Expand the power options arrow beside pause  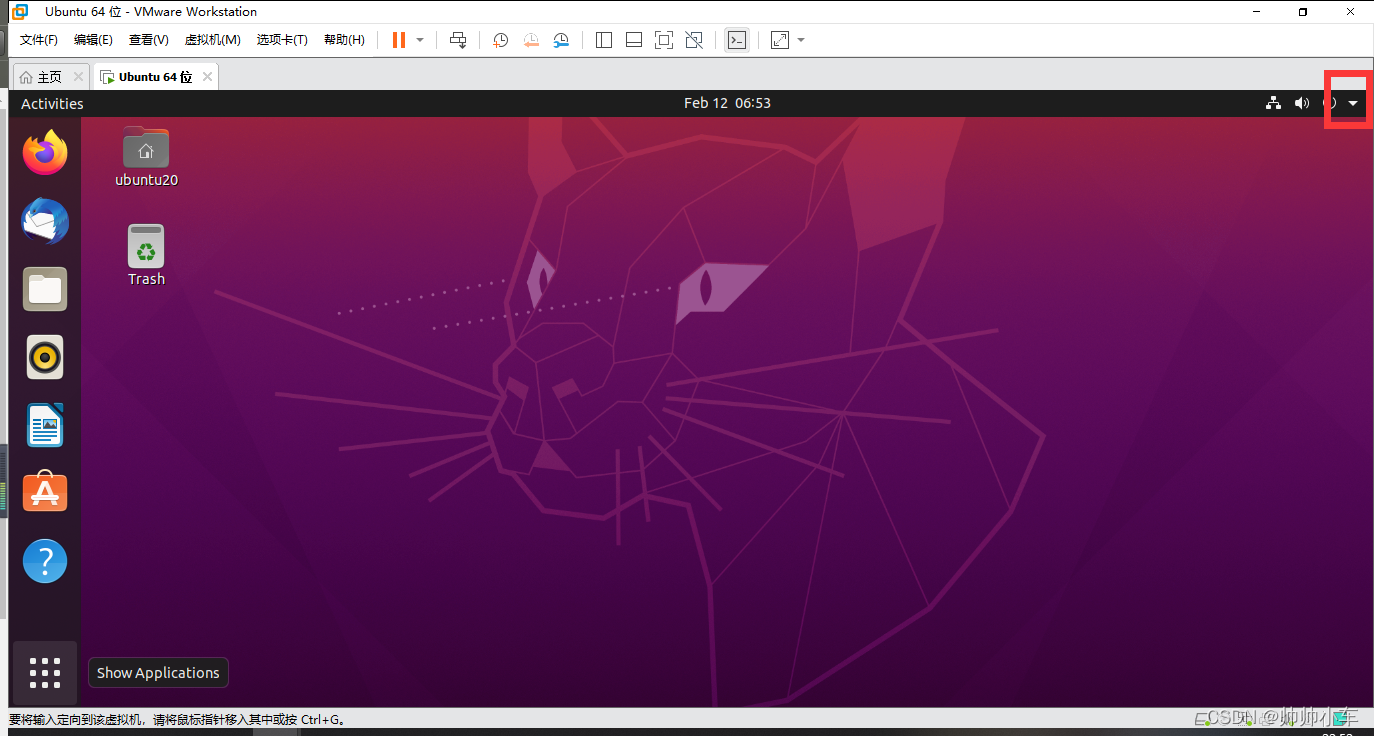(420, 40)
